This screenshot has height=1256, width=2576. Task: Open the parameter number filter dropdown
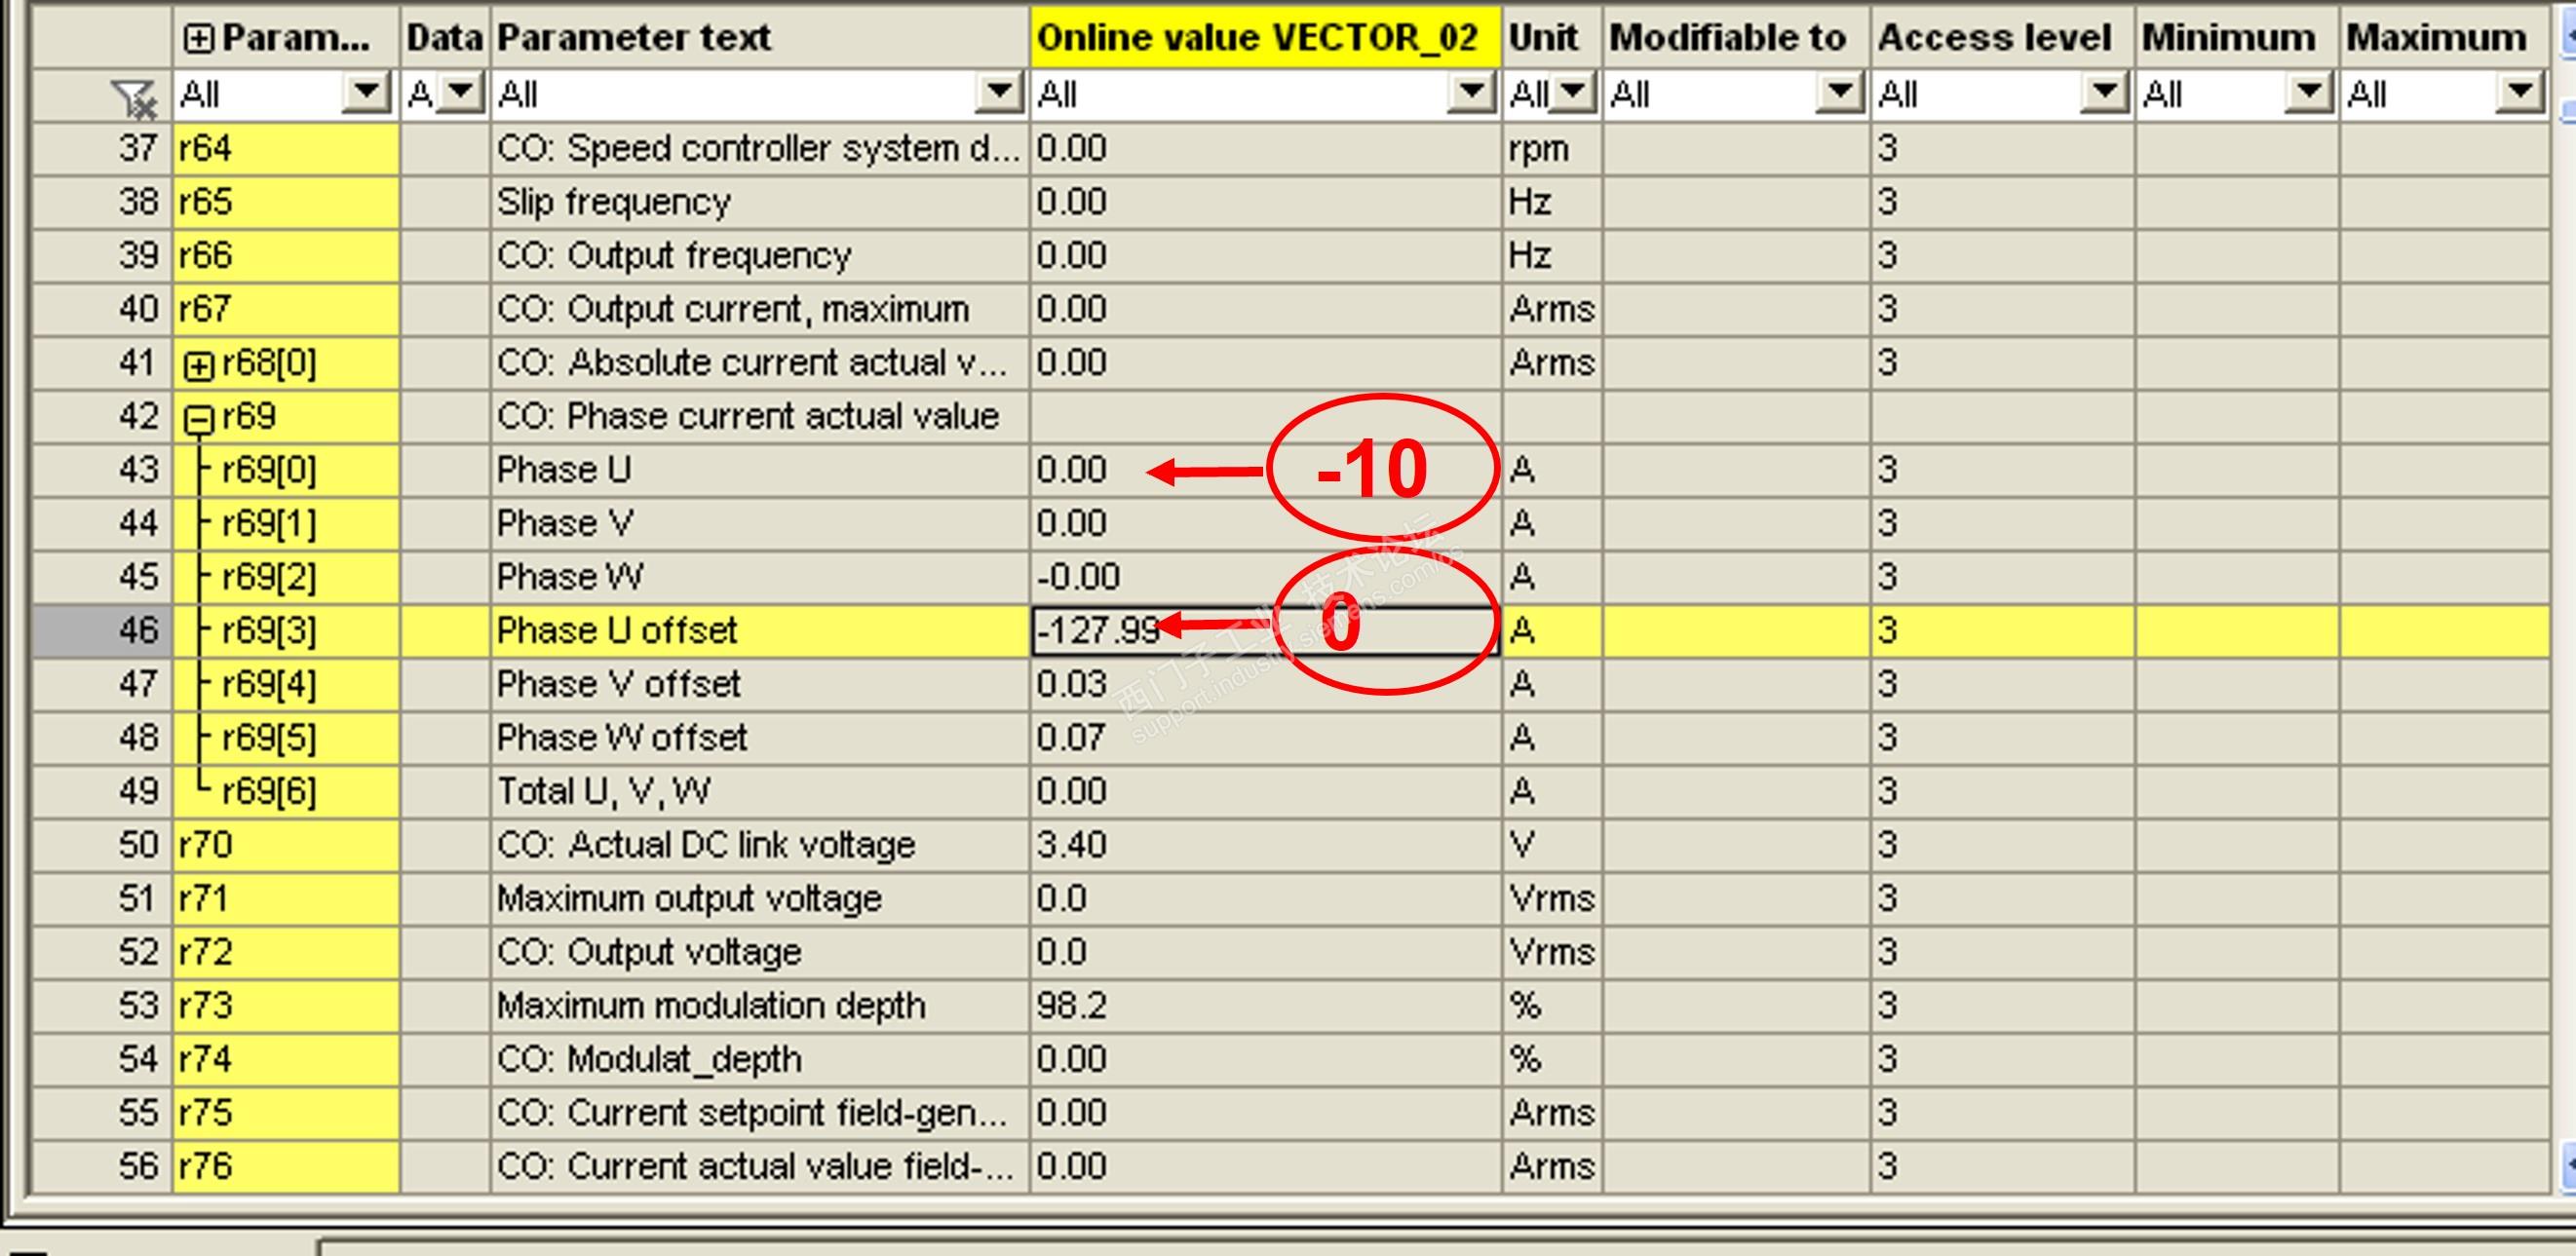coord(366,94)
